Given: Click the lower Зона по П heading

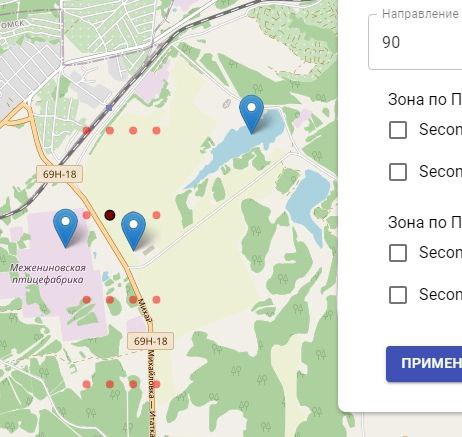Looking at the screenshot, I should click(425, 222).
